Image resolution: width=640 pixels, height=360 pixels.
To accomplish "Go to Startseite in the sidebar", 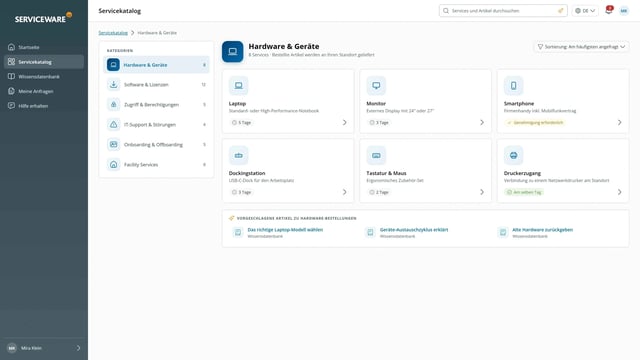I will point(44,47).
